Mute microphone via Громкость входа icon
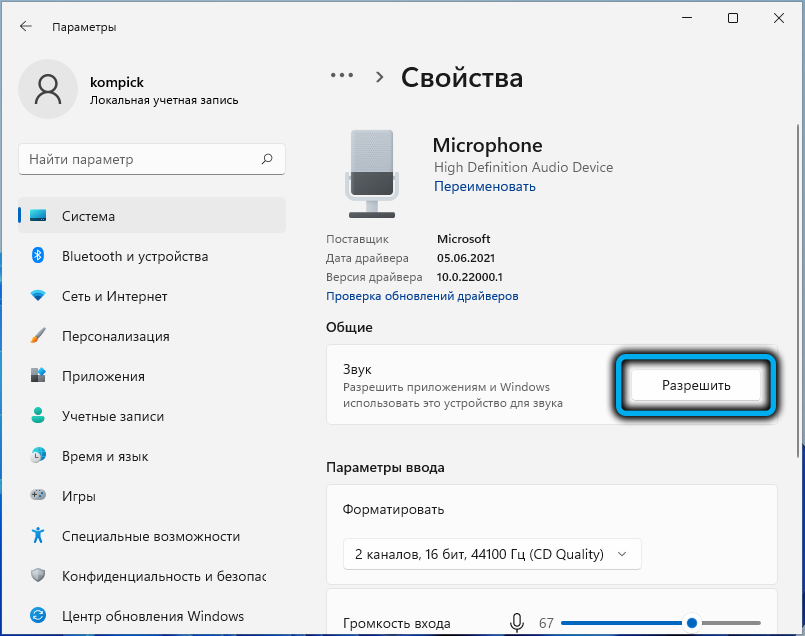Image resolution: width=805 pixels, height=636 pixels. (517, 623)
